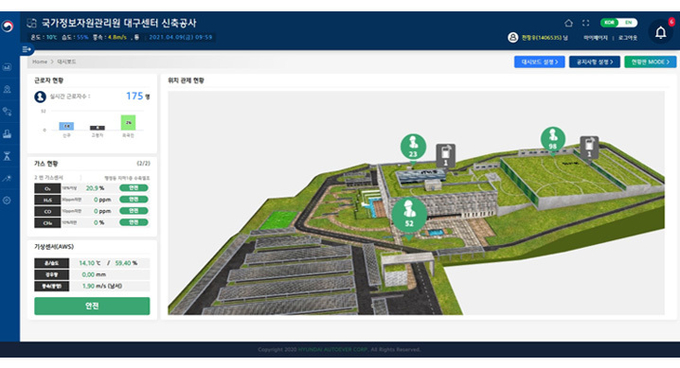The image size is (680, 368).
Task: Open the bottom circular sidebar icon
Action: click(7, 200)
